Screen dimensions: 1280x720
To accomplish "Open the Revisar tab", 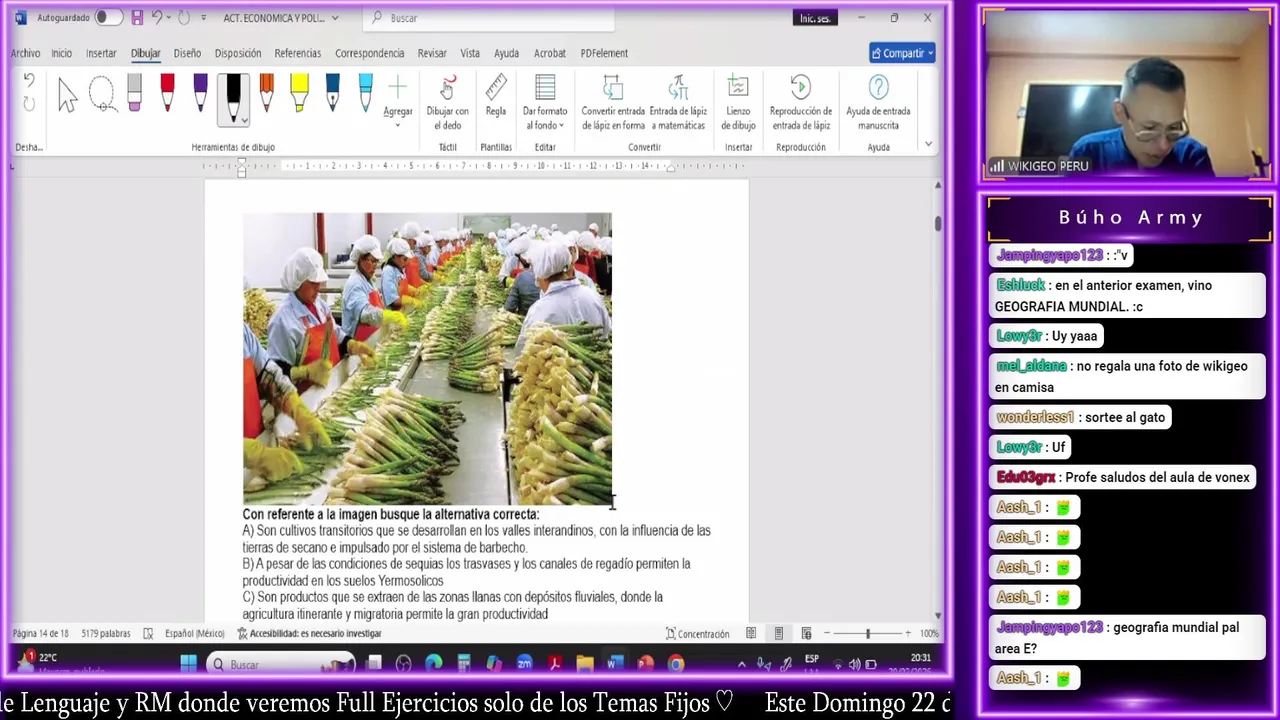I will point(432,53).
